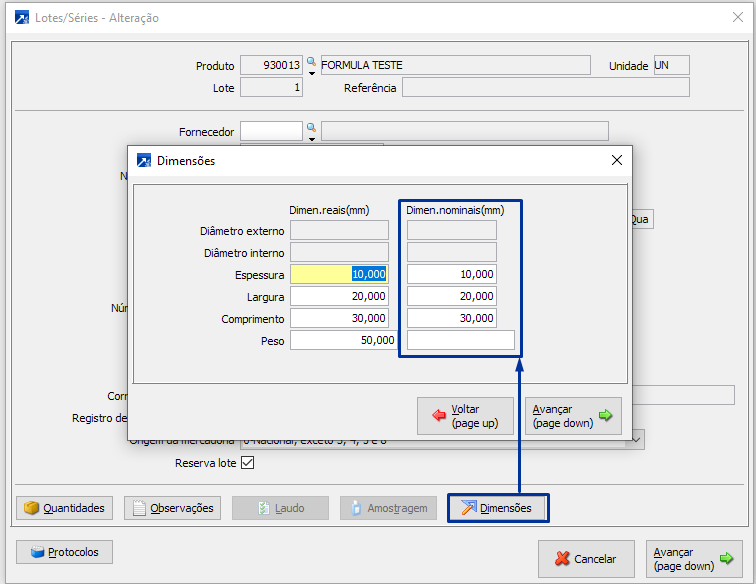Click the Diâmetro interno real field

click(x=339, y=252)
